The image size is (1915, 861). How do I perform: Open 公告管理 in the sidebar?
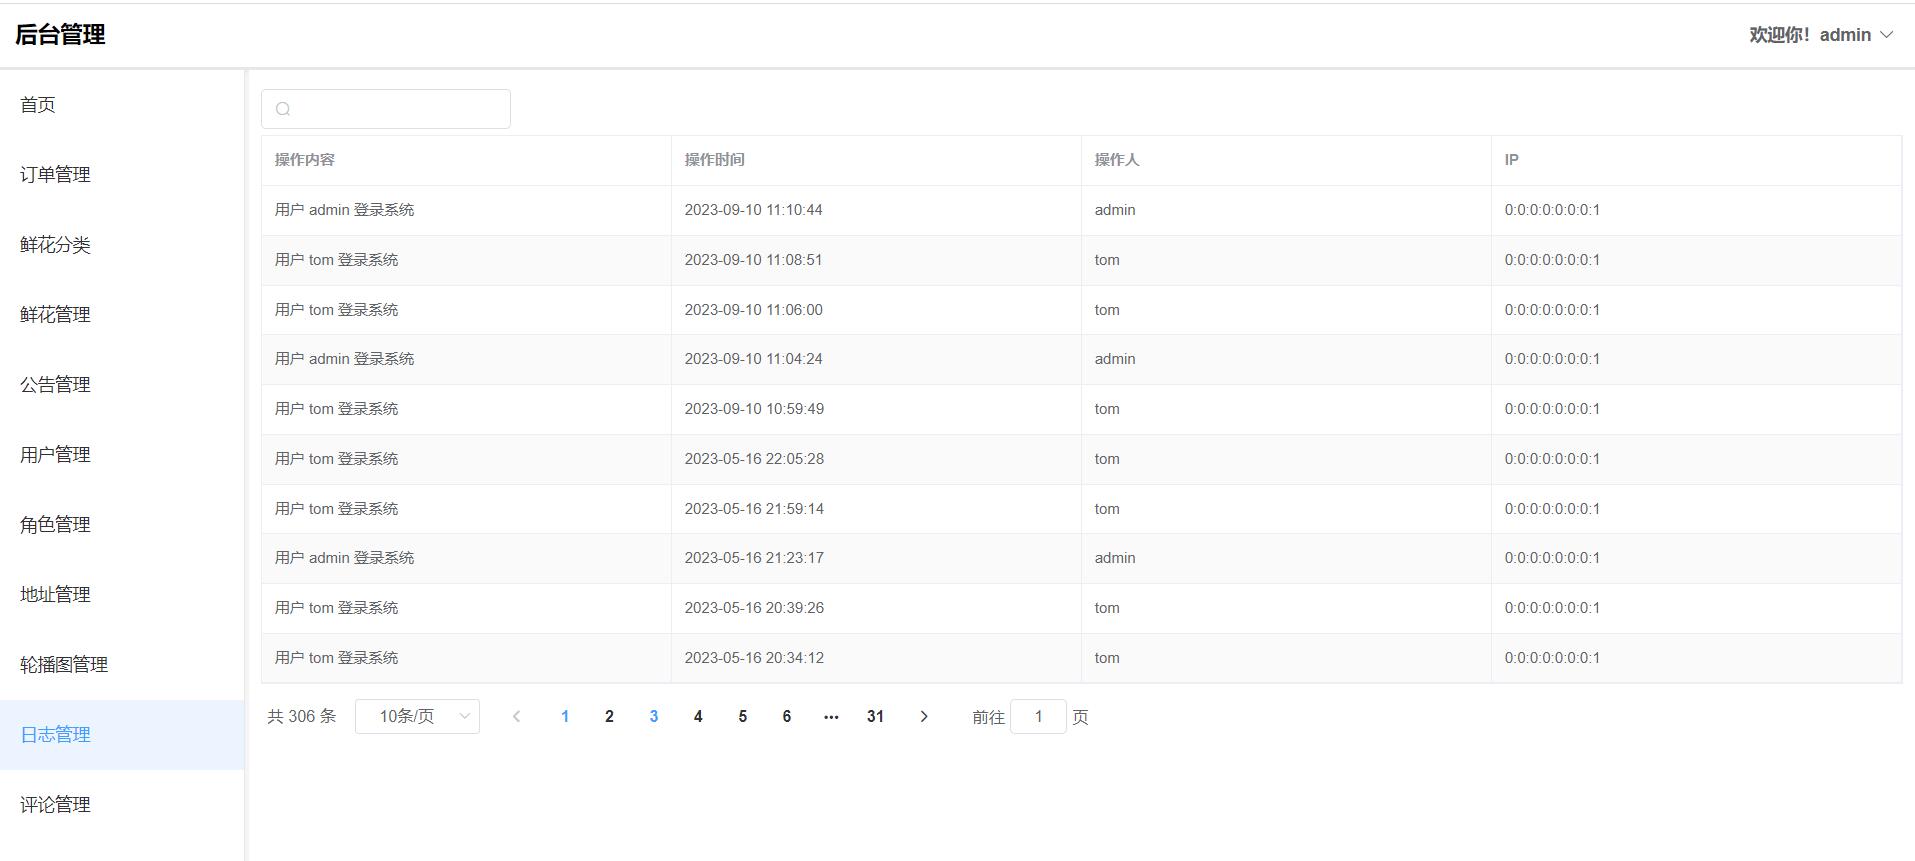122,385
